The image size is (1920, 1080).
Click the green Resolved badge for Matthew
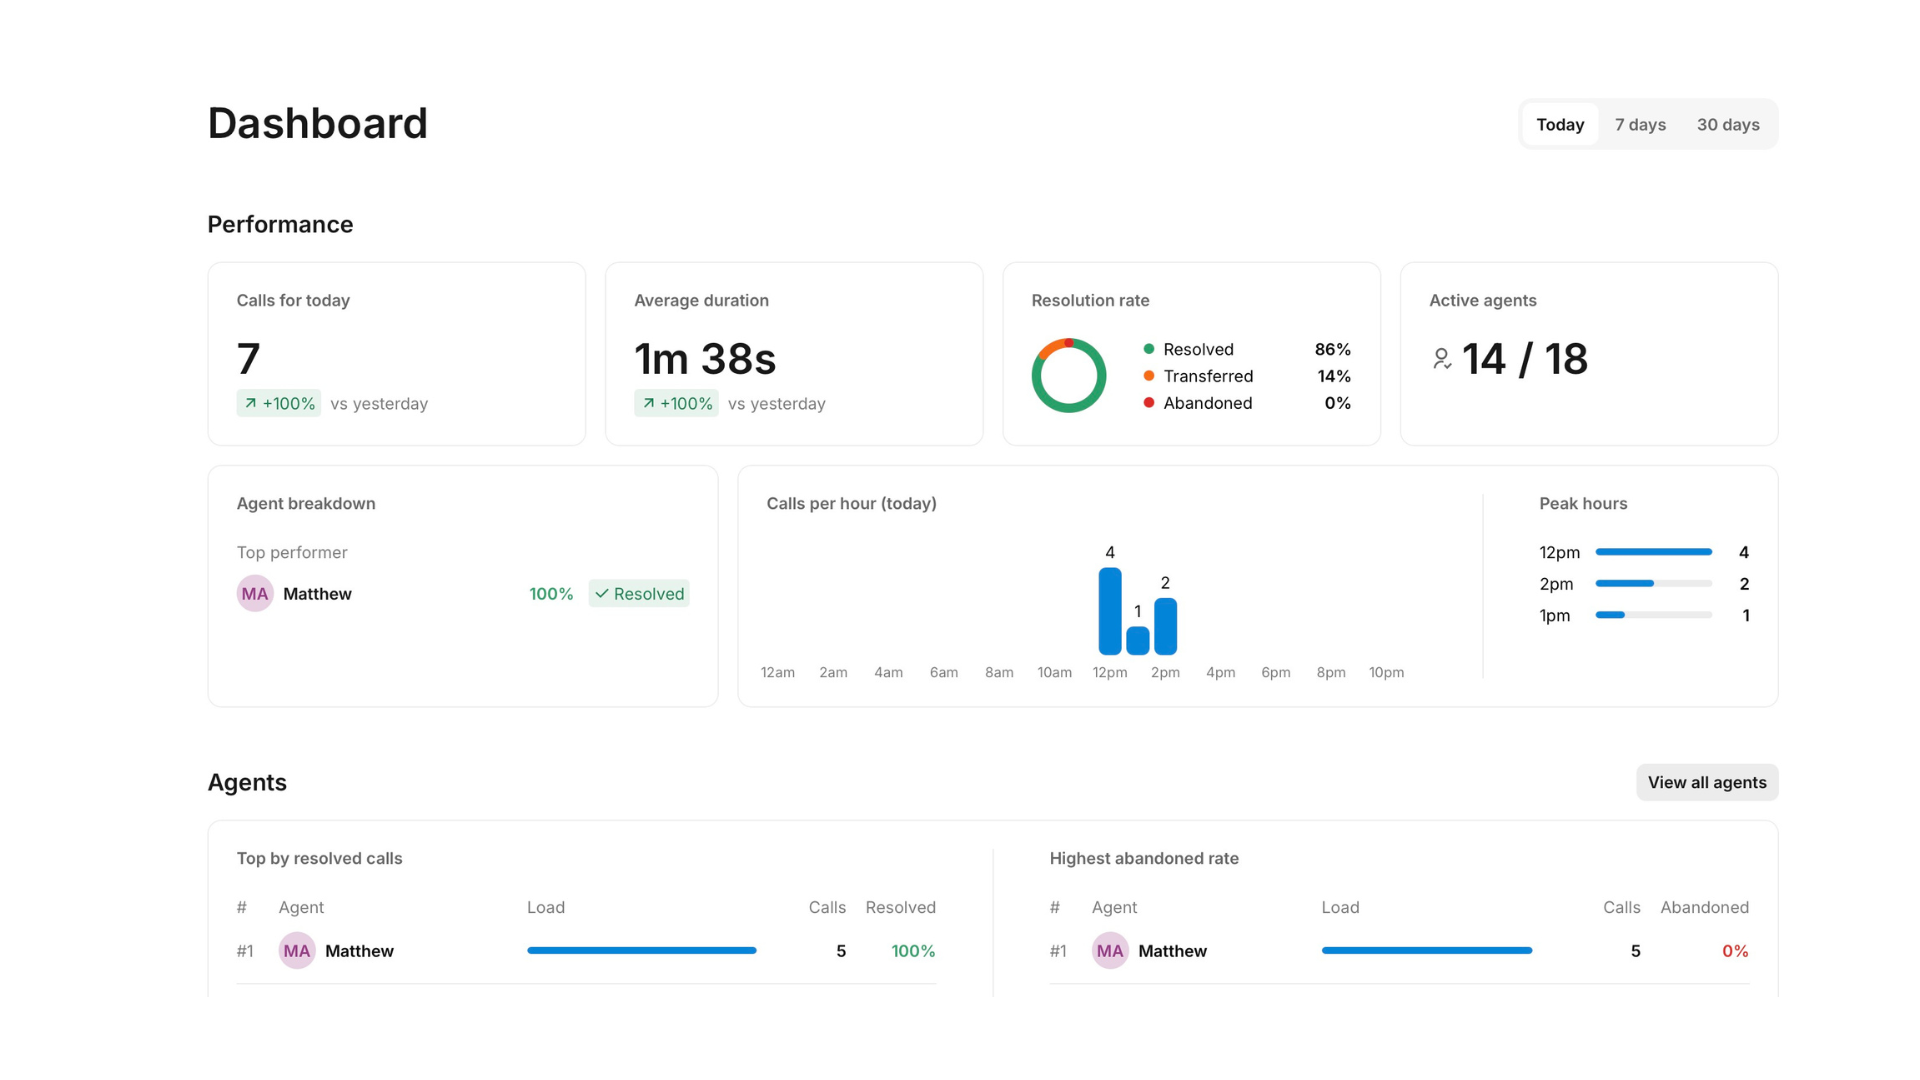pos(639,594)
